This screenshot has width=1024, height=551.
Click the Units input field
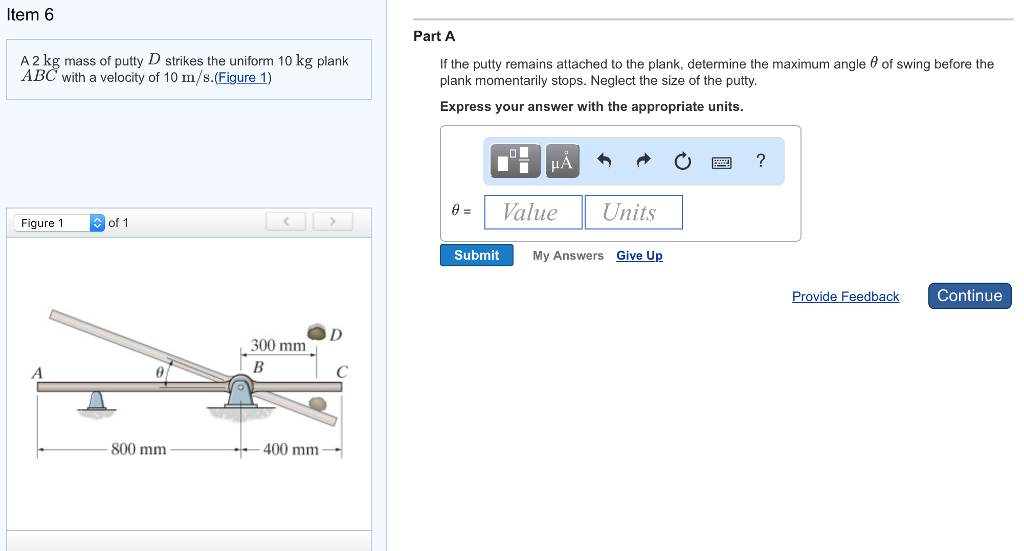pyautogui.click(x=633, y=212)
